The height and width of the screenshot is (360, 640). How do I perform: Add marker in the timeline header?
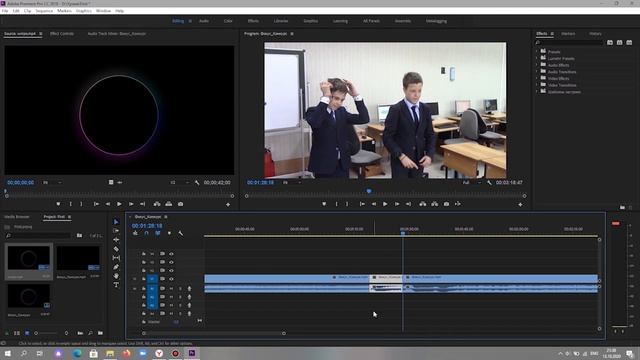coord(169,233)
